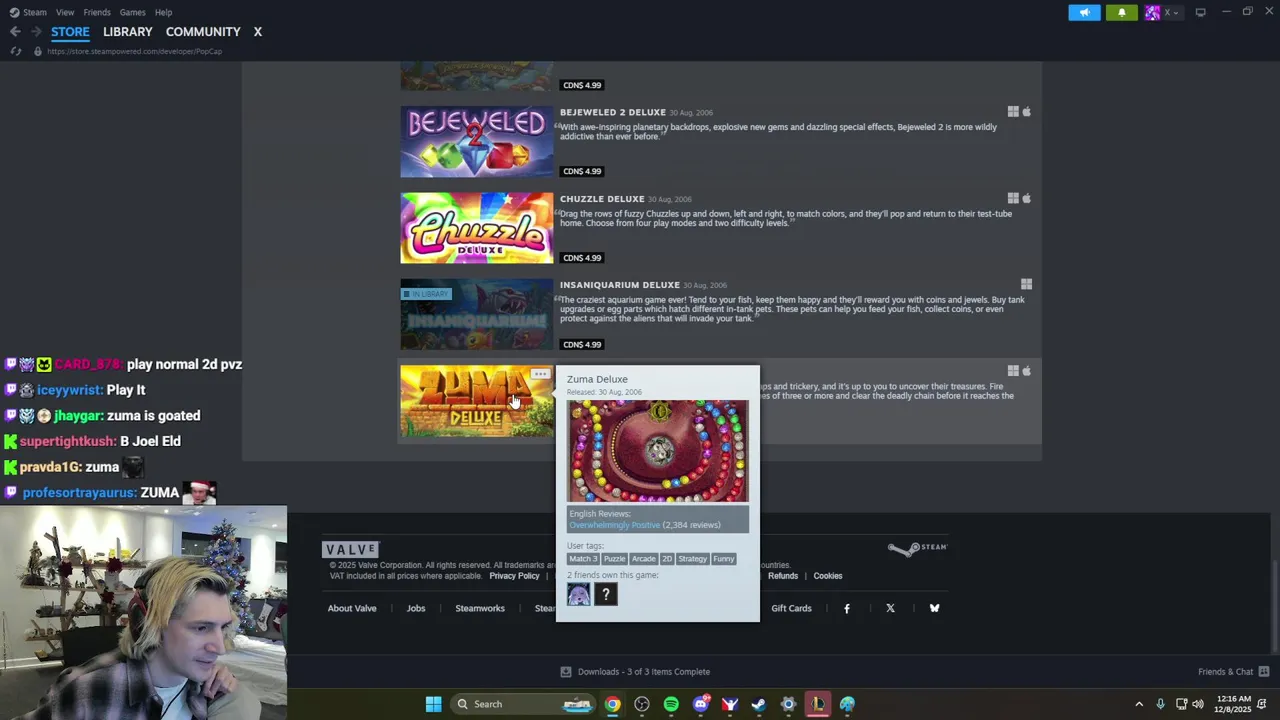Open the green notifications bell
Image resolution: width=1280 pixels, height=720 pixels.
[x=1121, y=12]
